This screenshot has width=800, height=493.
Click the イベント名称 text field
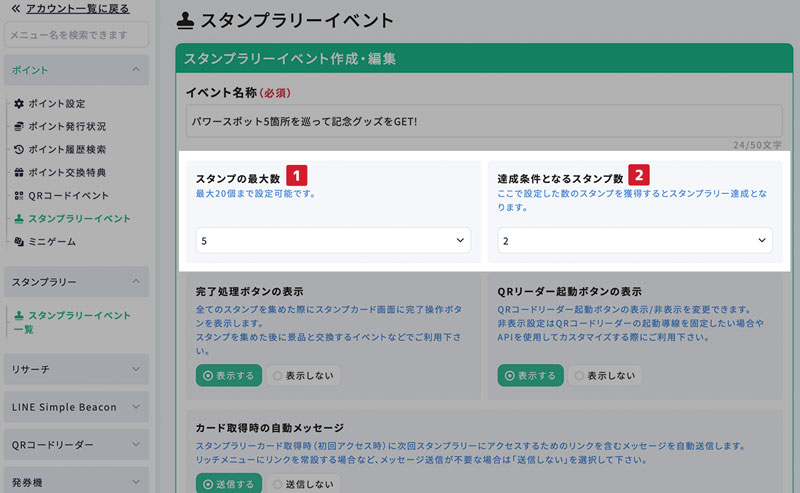484,121
